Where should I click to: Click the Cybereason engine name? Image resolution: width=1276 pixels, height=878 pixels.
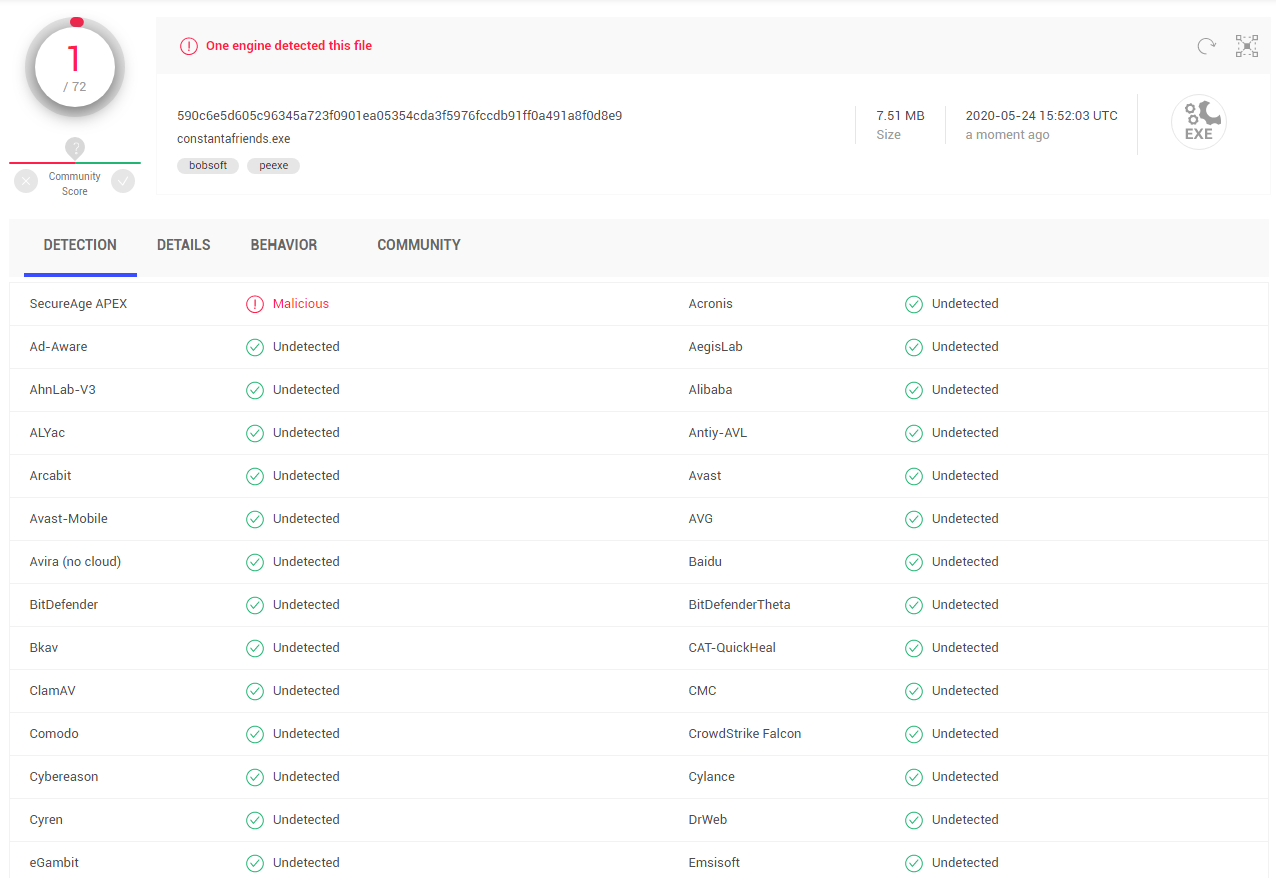point(64,777)
